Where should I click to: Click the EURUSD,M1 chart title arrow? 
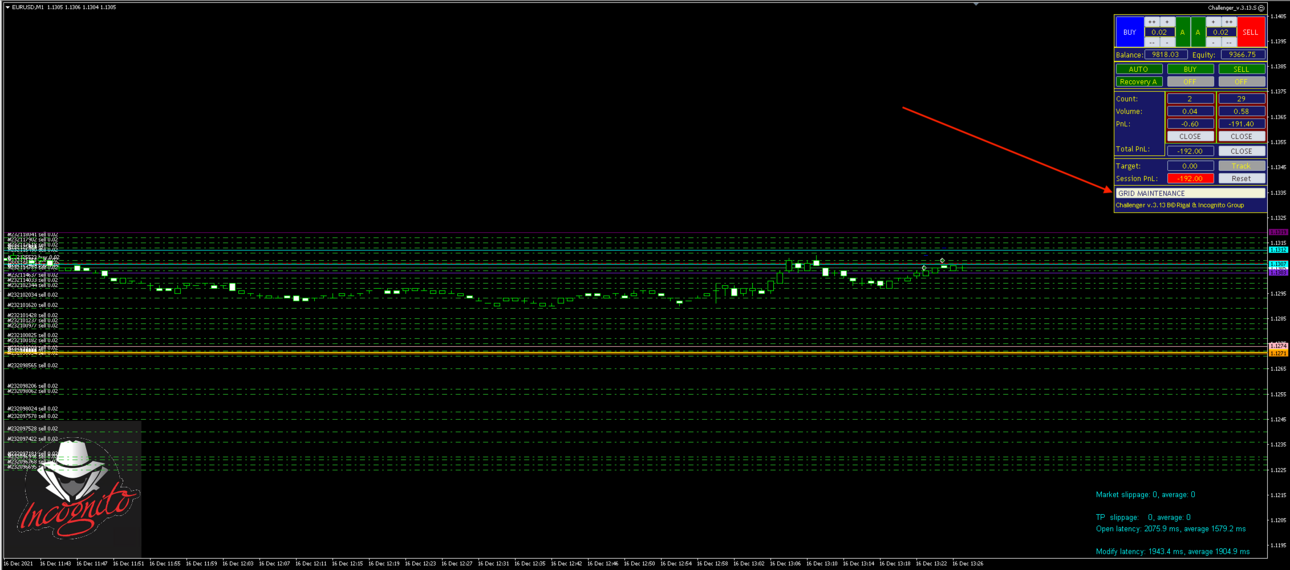(x=8, y=7)
